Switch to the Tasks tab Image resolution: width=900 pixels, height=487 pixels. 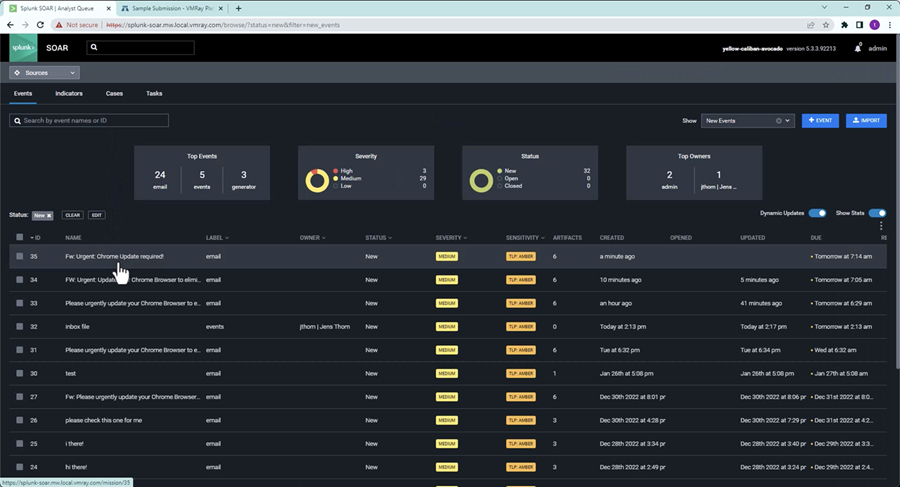(x=154, y=94)
